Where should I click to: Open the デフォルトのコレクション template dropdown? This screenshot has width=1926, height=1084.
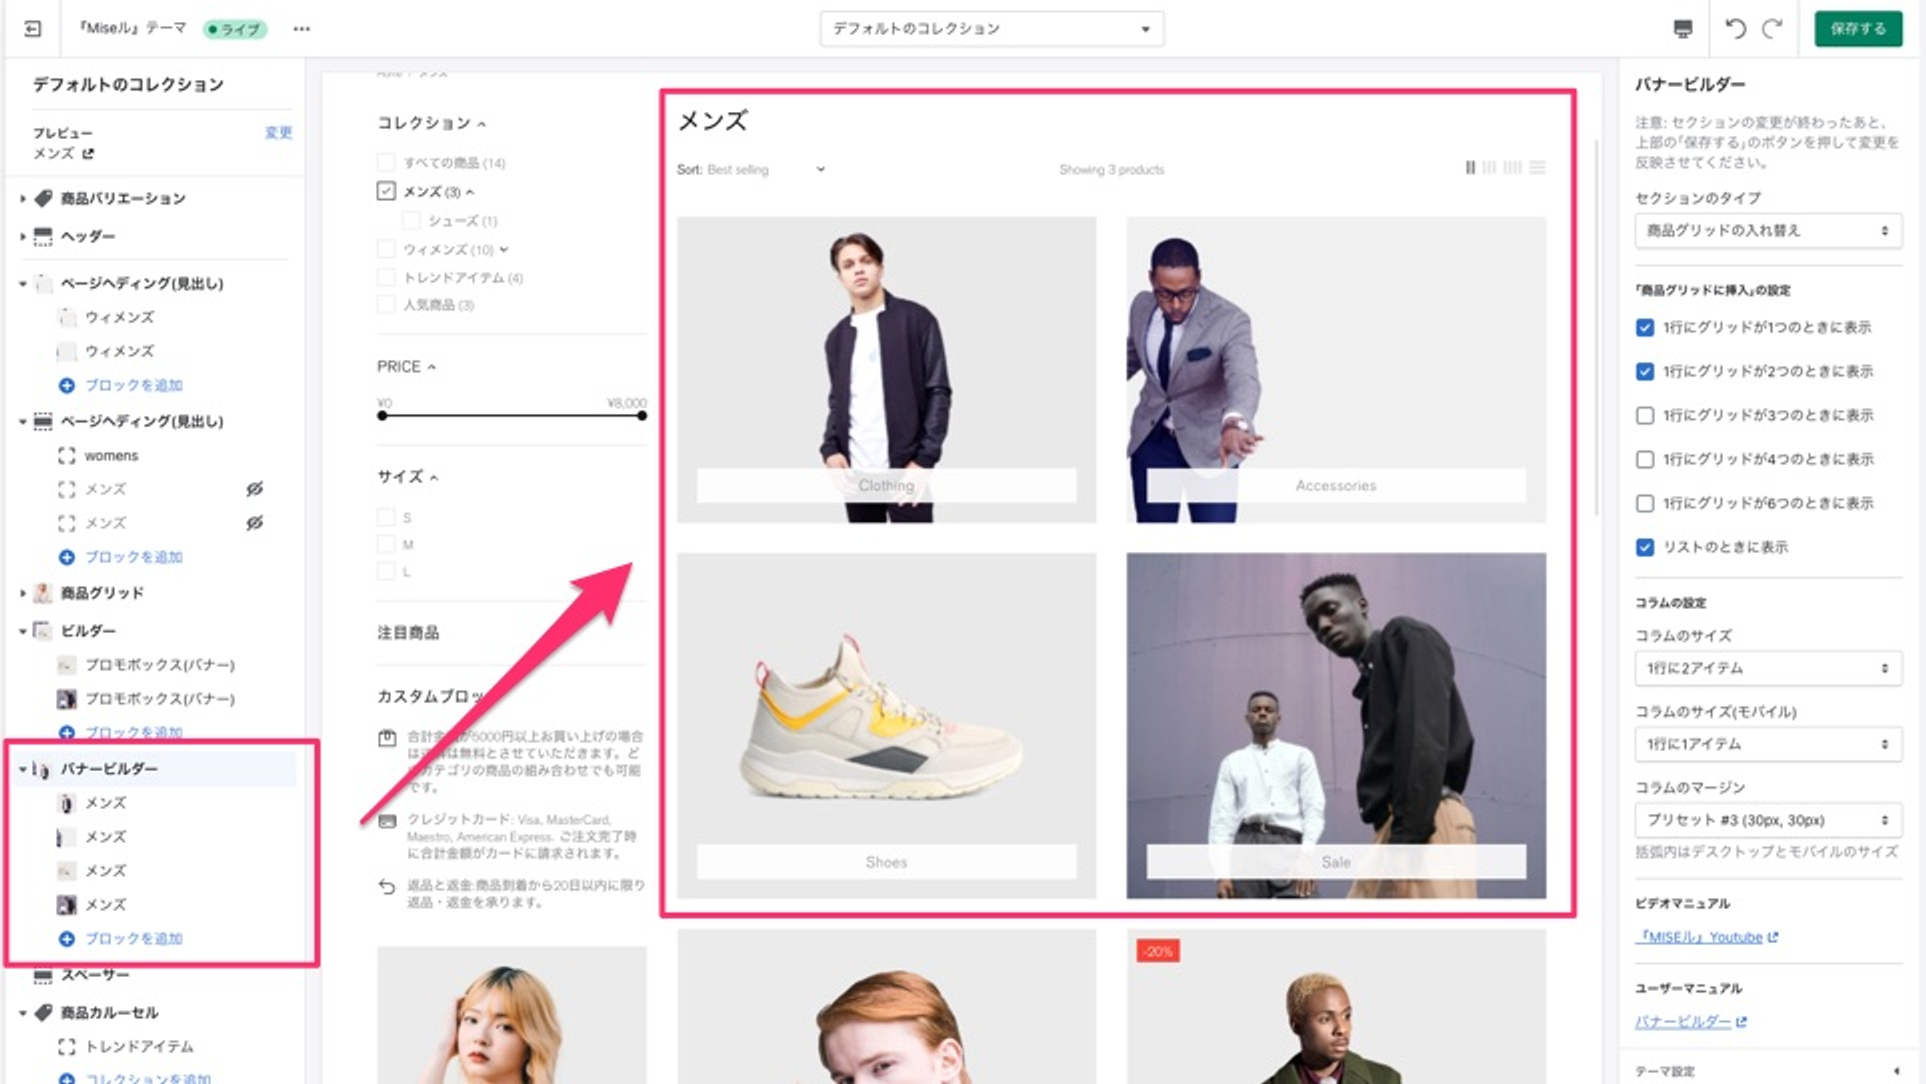(992, 29)
